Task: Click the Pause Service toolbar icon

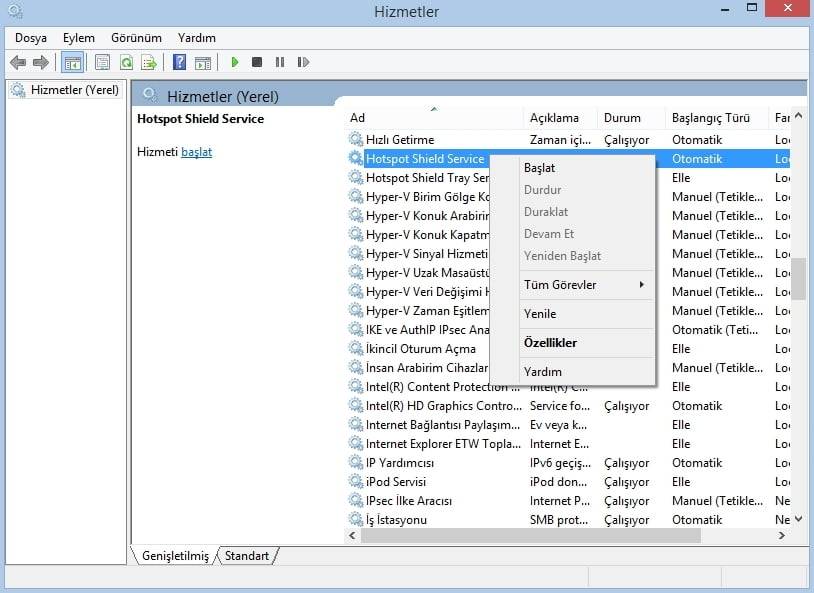Action: tap(280, 62)
